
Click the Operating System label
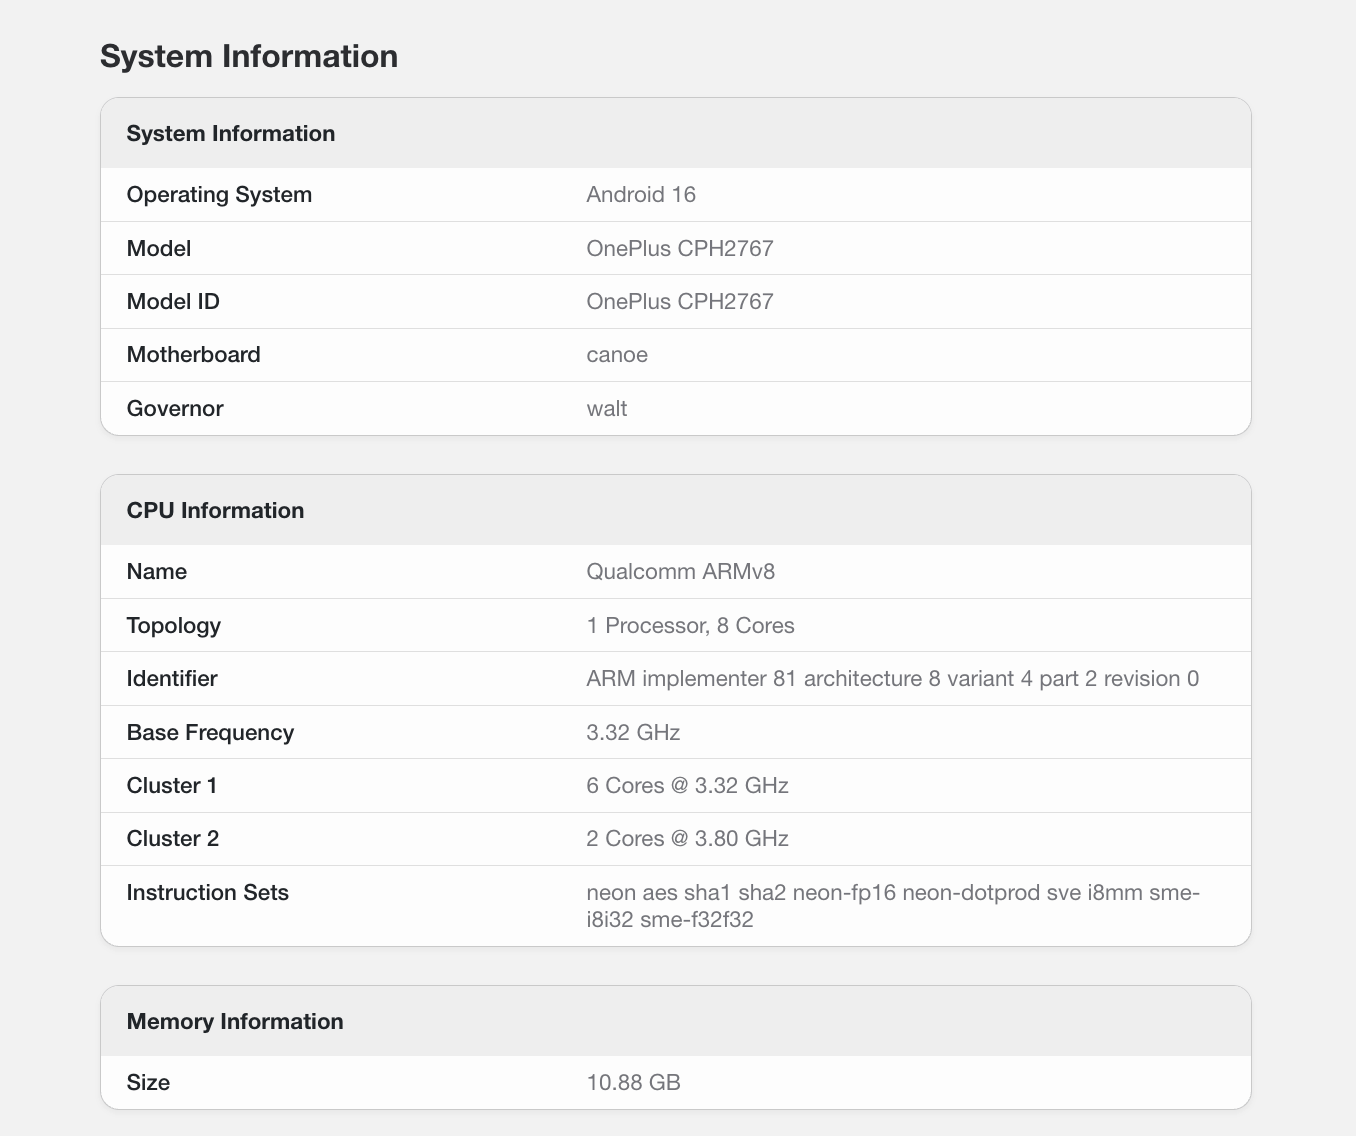[219, 195]
